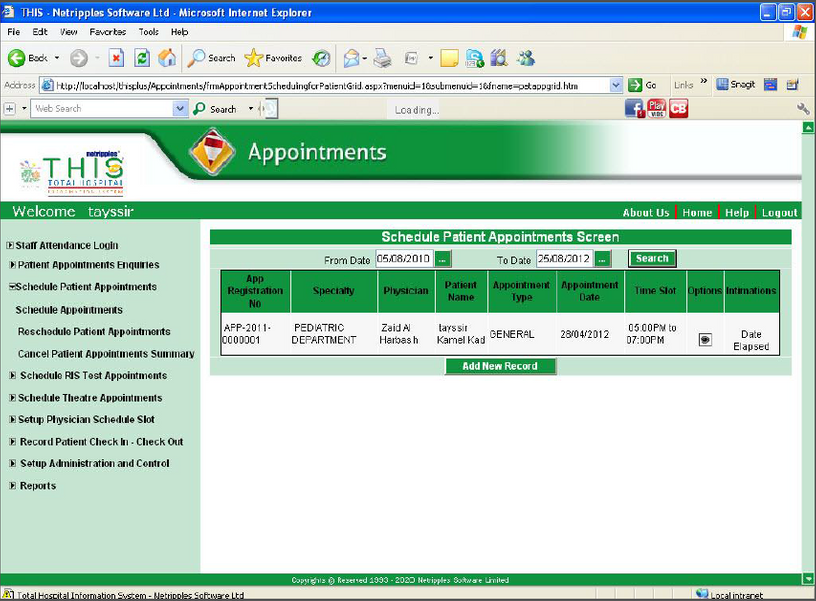Click the green Search button
Screen dimensions: 816x601
tap(652, 258)
